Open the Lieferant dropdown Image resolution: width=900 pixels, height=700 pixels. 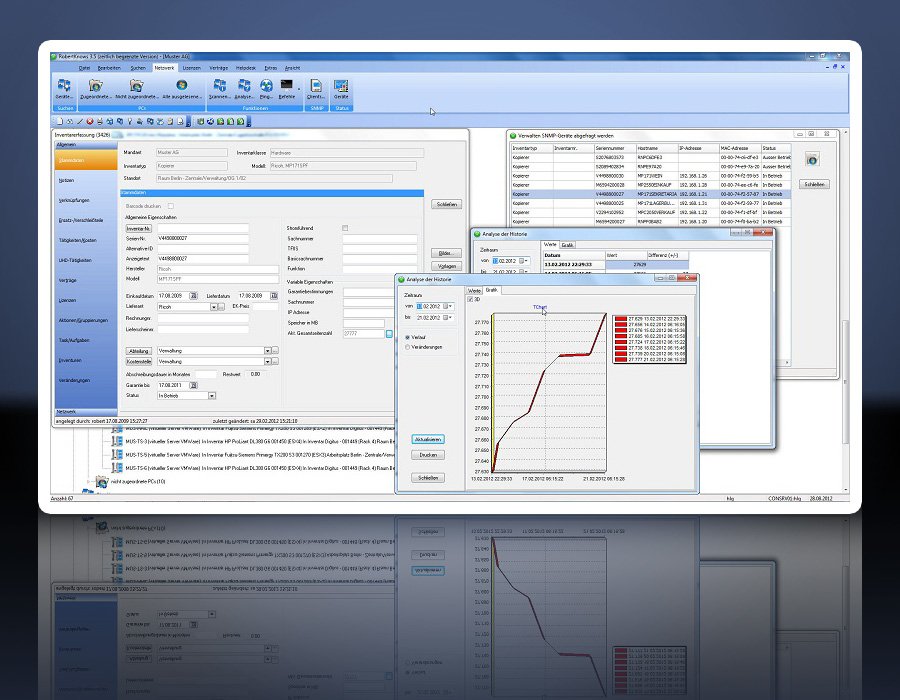214,307
